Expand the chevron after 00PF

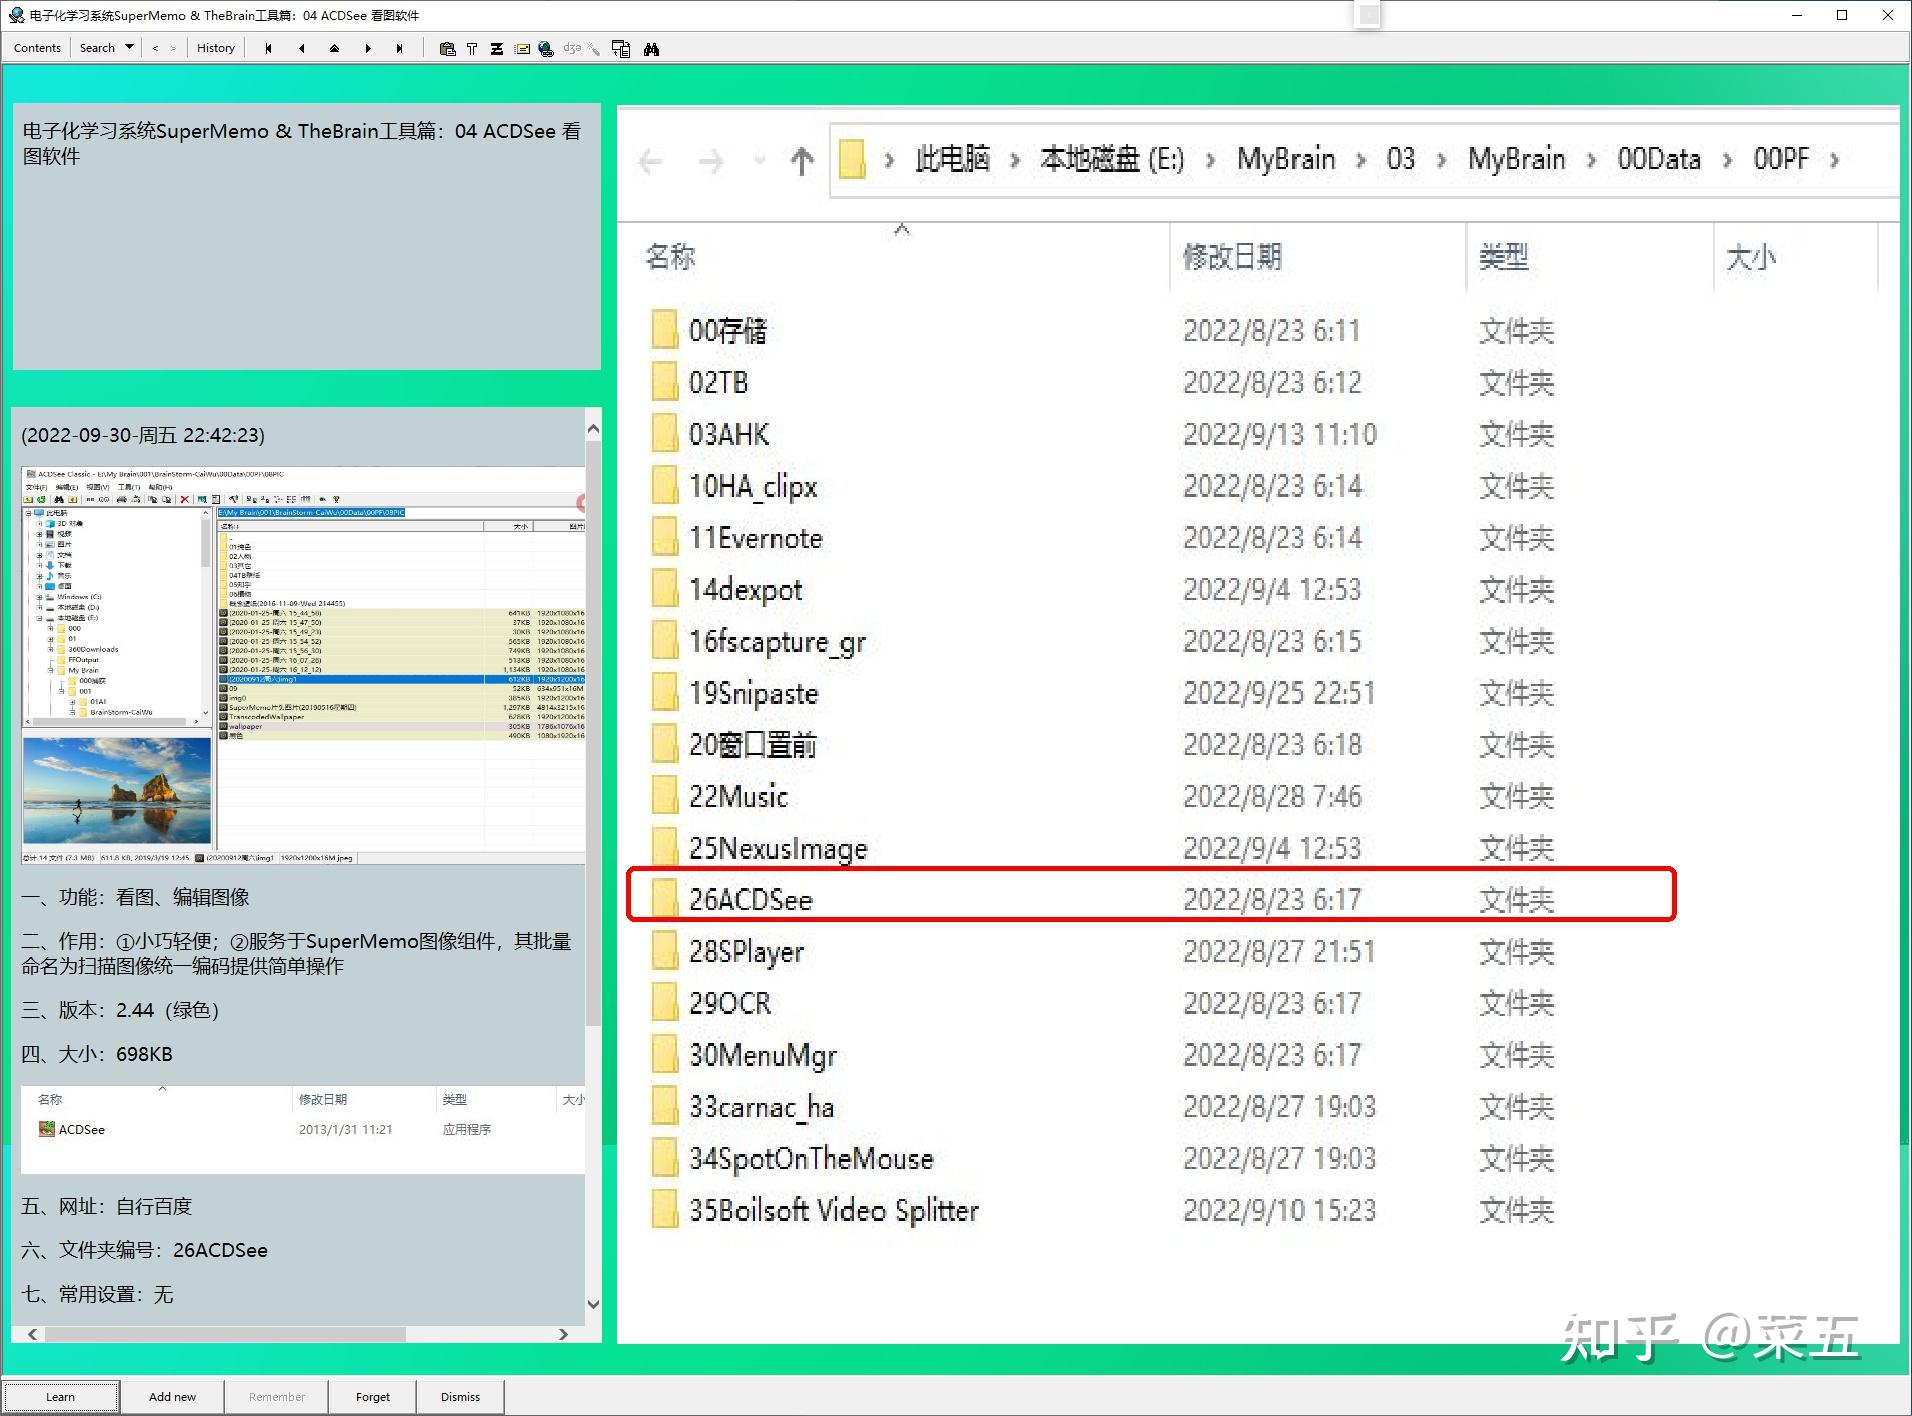tap(1834, 160)
